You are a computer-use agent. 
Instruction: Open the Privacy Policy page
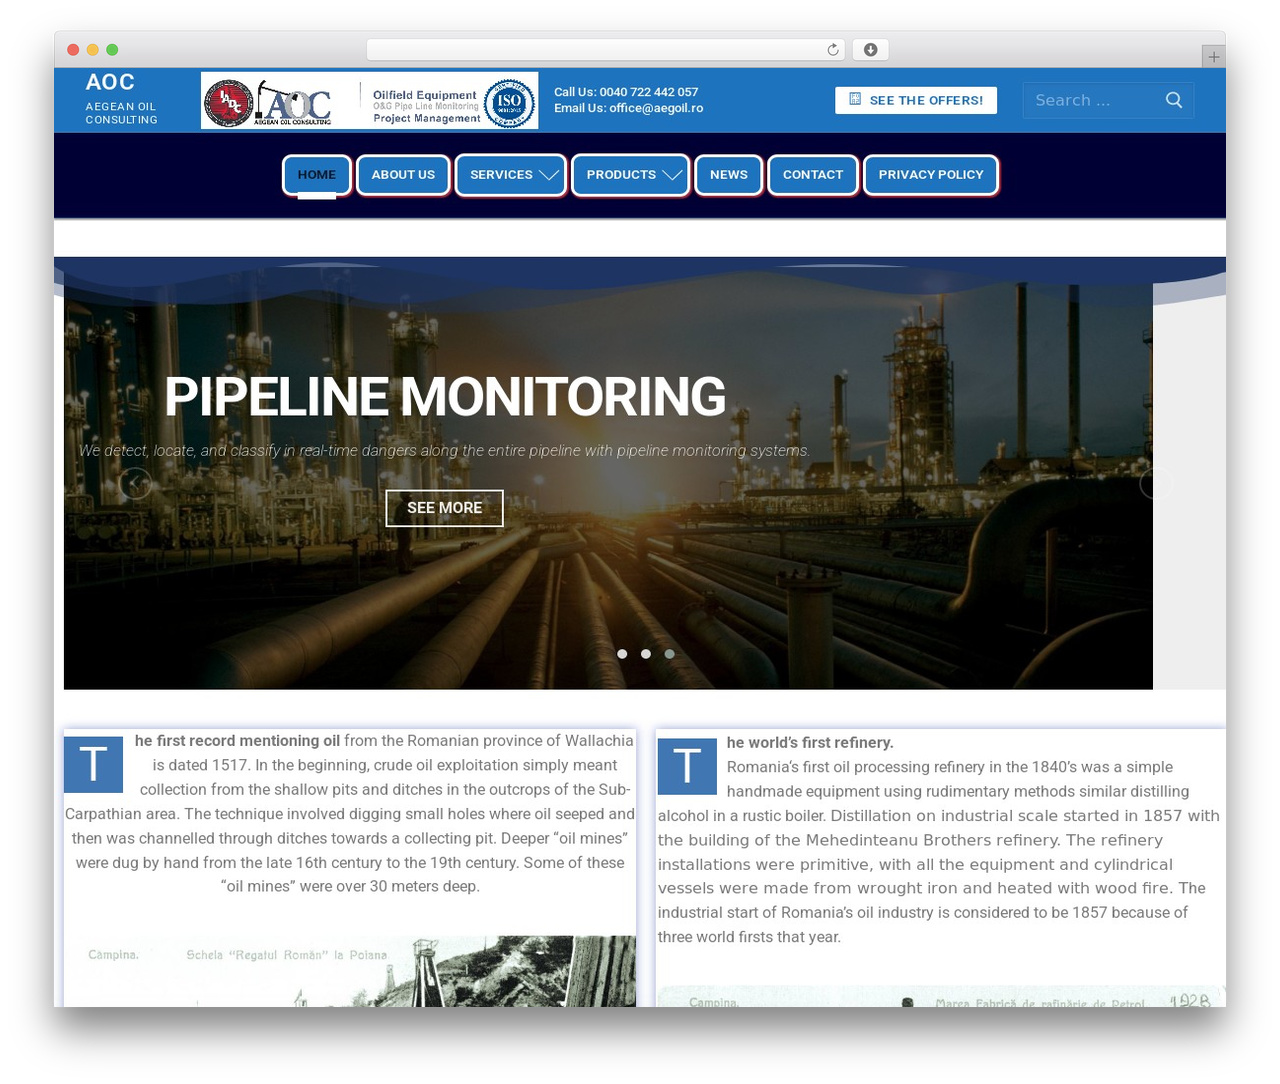click(x=931, y=175)
